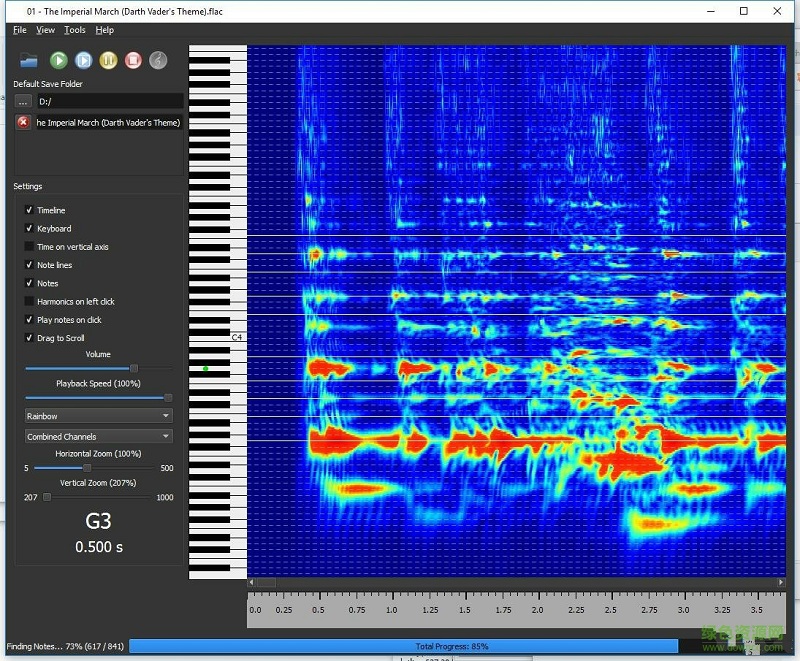800x661 pixels.
Task: Click the gray treble clef icon
Action: point(158,61)
